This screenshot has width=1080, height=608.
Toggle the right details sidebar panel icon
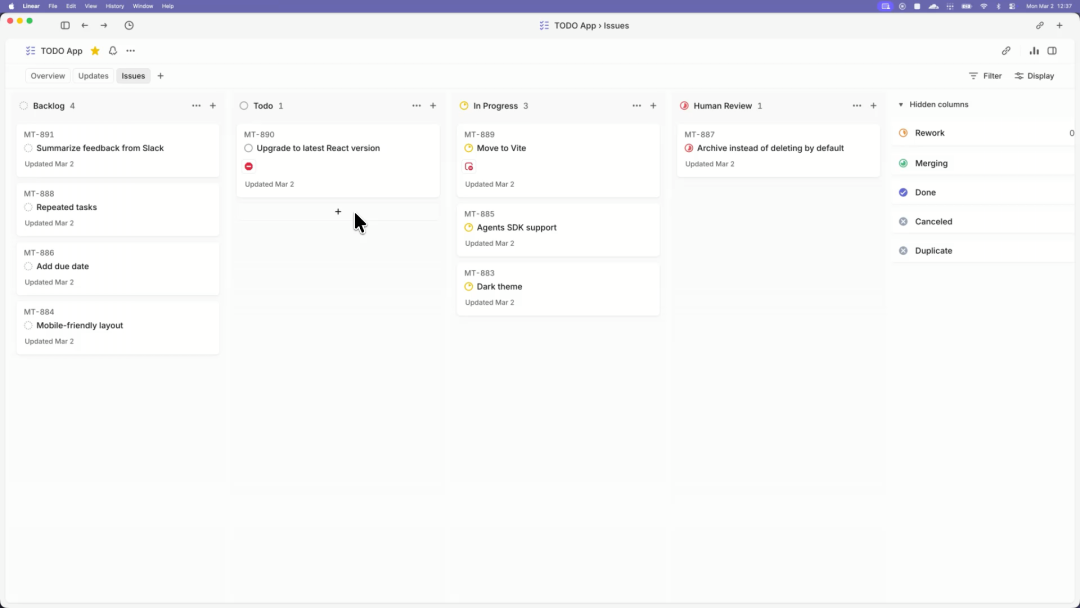click(x=1052, y=51)
